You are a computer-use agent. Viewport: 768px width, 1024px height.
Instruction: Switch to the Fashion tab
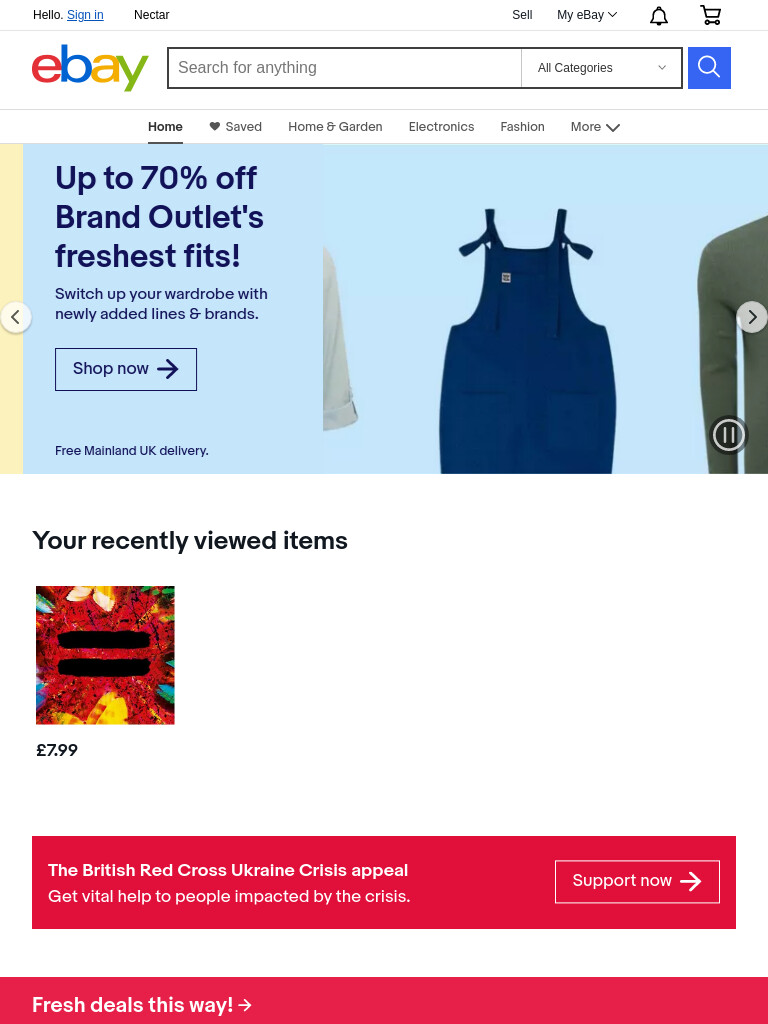coord(522,127)
